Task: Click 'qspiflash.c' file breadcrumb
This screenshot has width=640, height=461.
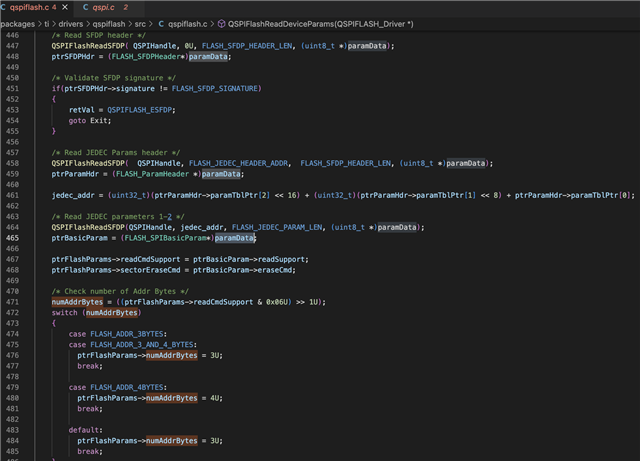Action: tap(188, 24)
